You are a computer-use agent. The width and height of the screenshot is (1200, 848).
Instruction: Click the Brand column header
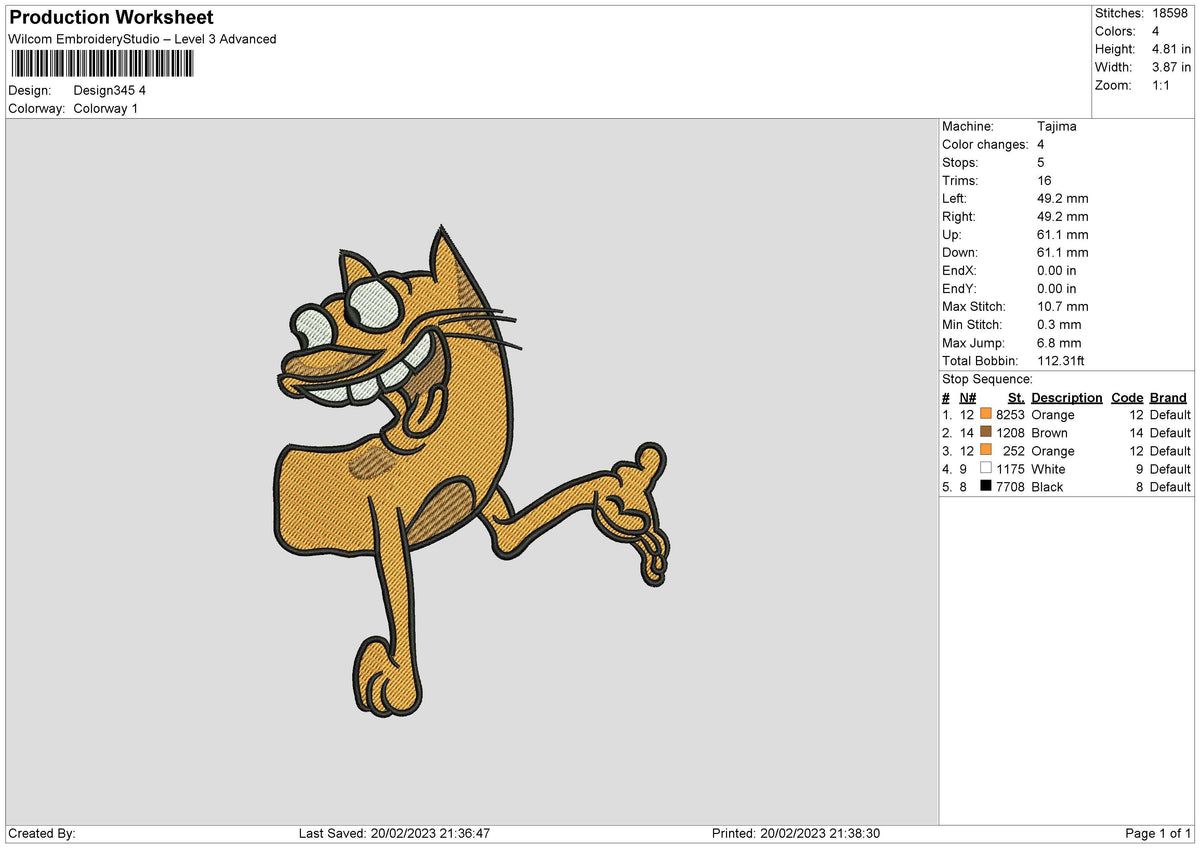pos(1168,397)
